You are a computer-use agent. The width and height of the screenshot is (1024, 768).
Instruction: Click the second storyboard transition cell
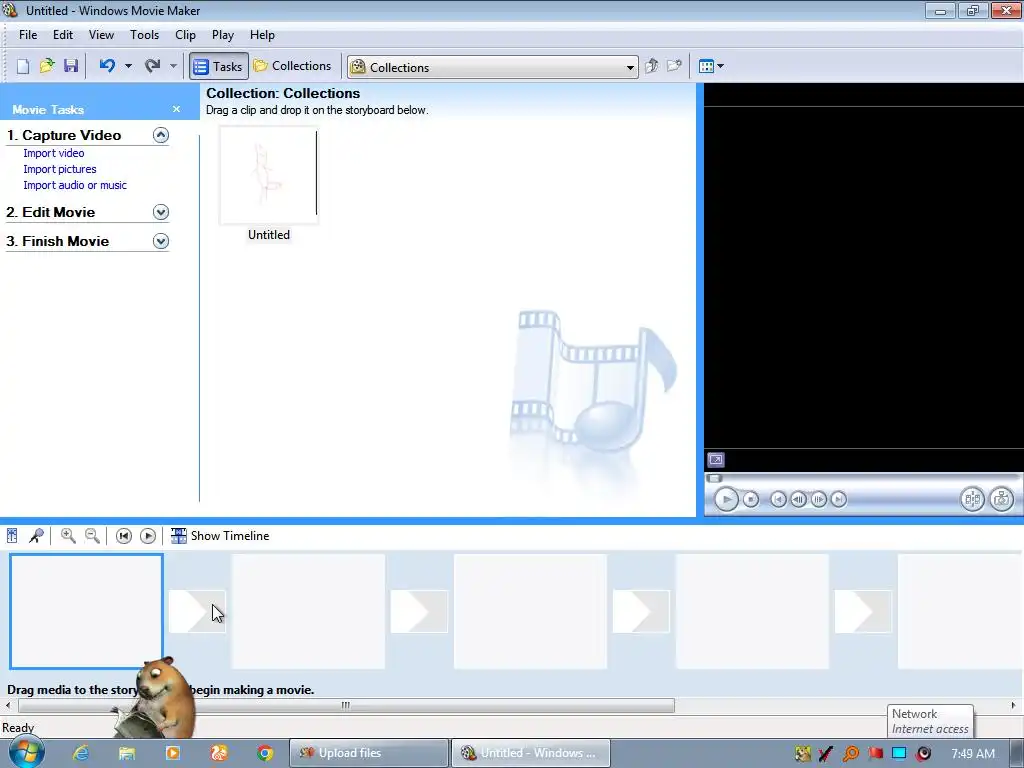[x=419, y=611]
